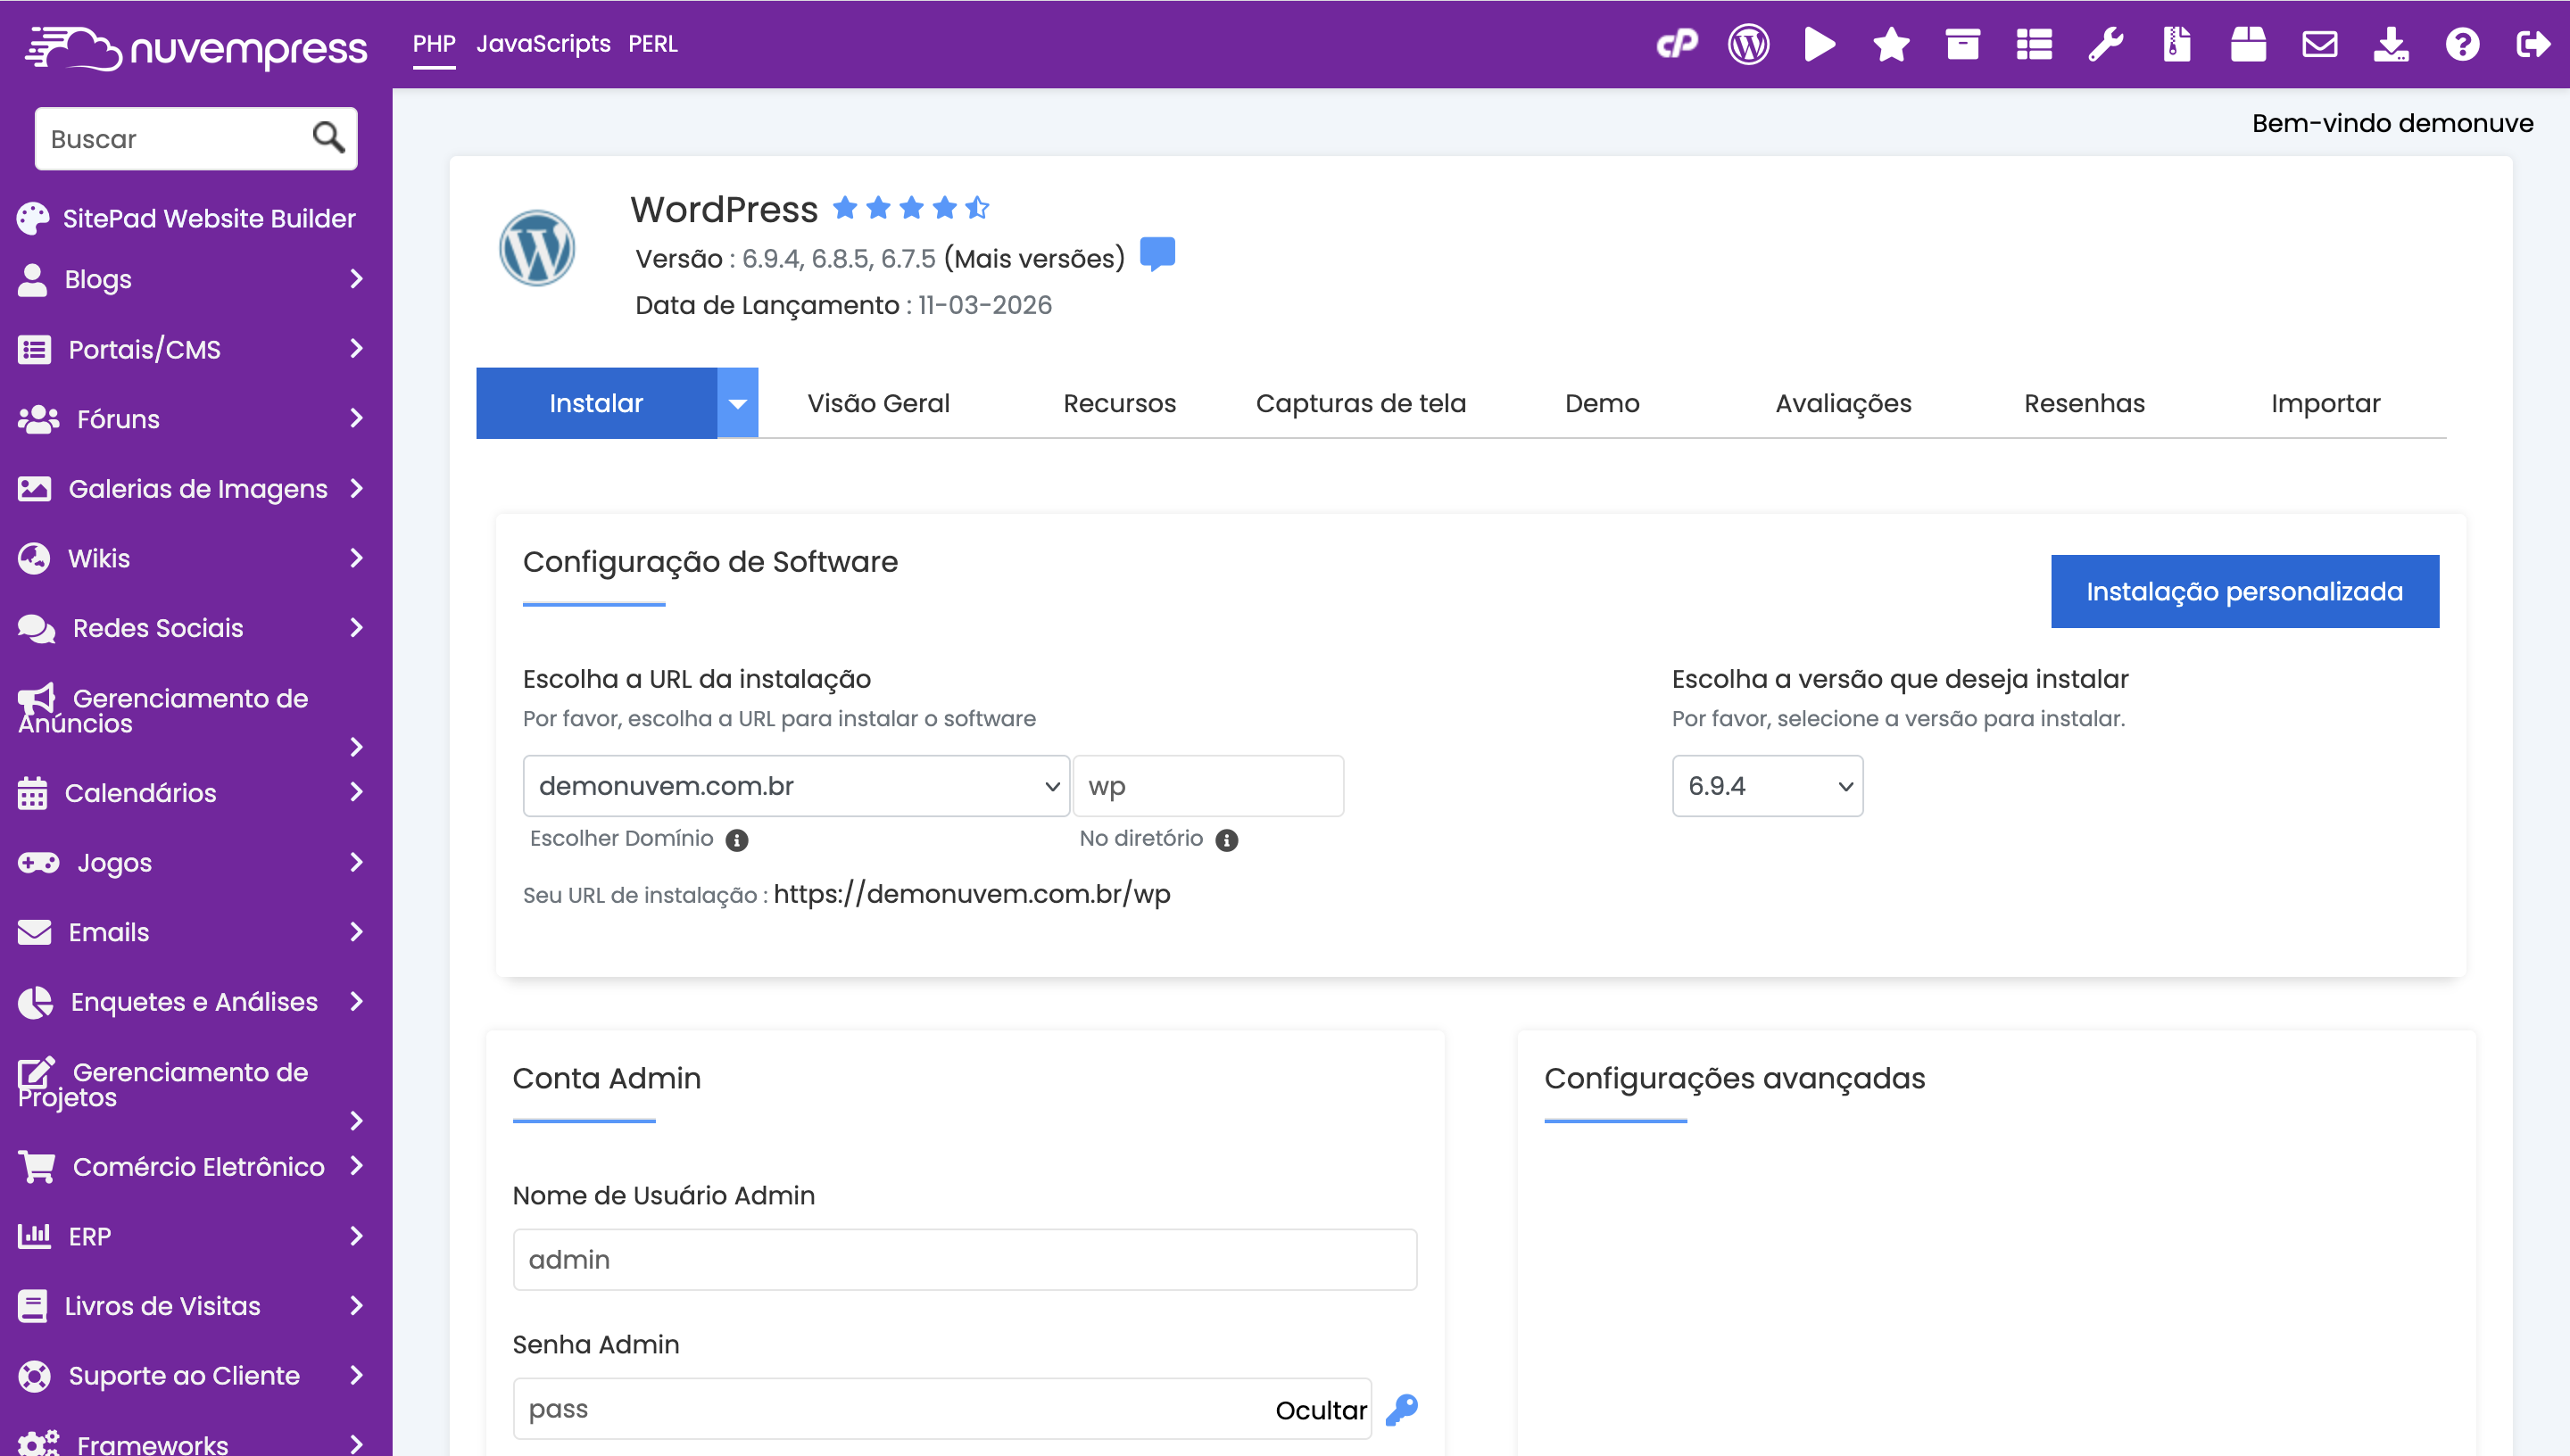Click the WordPress manager icon in top toolbar
2570x1456 pixels.
point(1748,44)
